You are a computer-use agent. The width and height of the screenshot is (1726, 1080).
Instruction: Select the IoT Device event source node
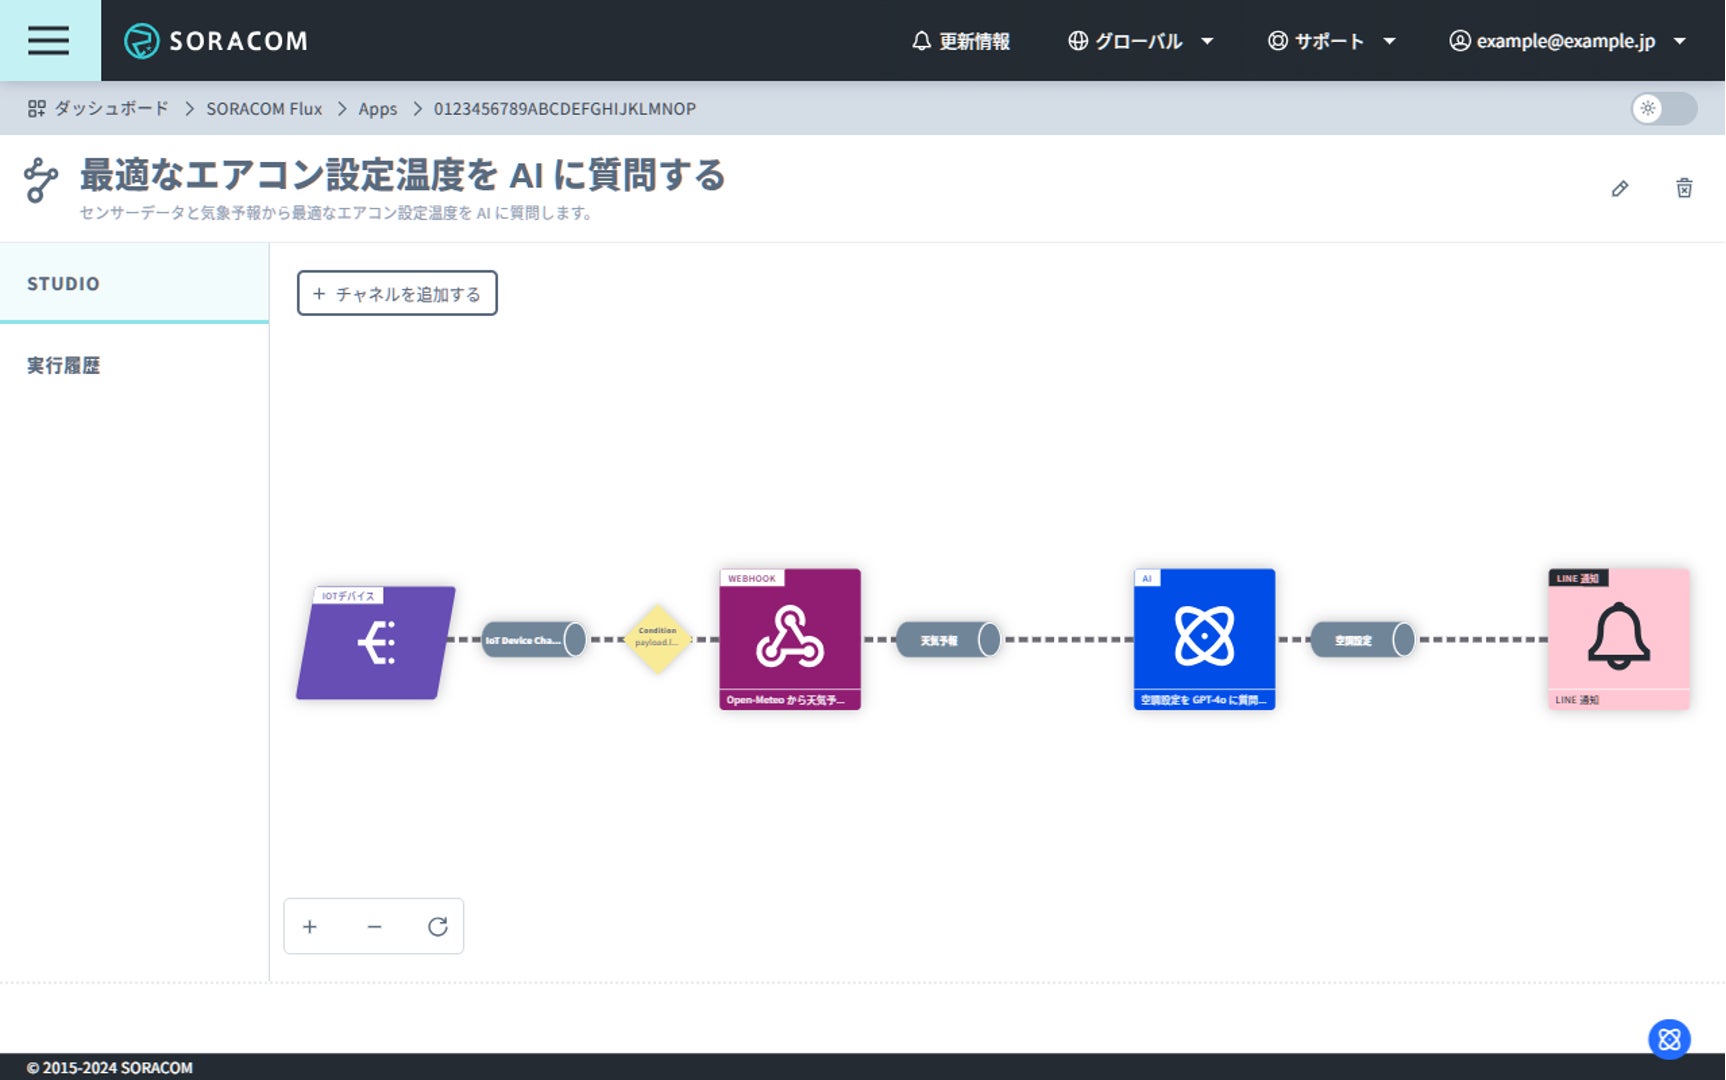point(376,642)
